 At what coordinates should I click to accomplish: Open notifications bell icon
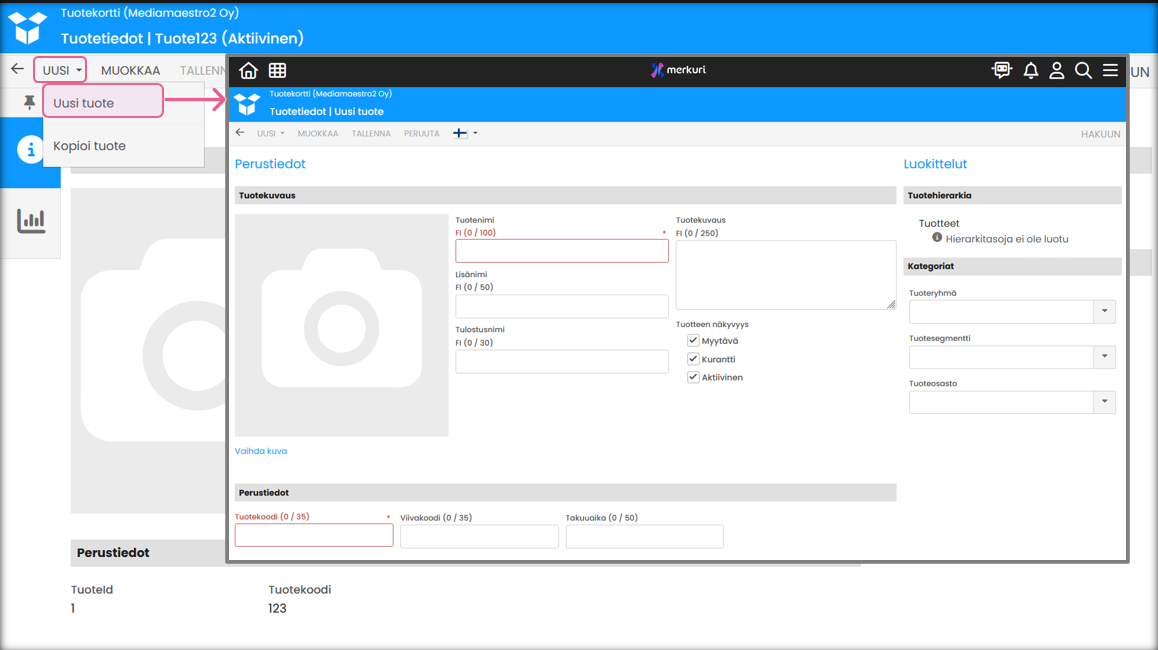[x=1030, y=70]
